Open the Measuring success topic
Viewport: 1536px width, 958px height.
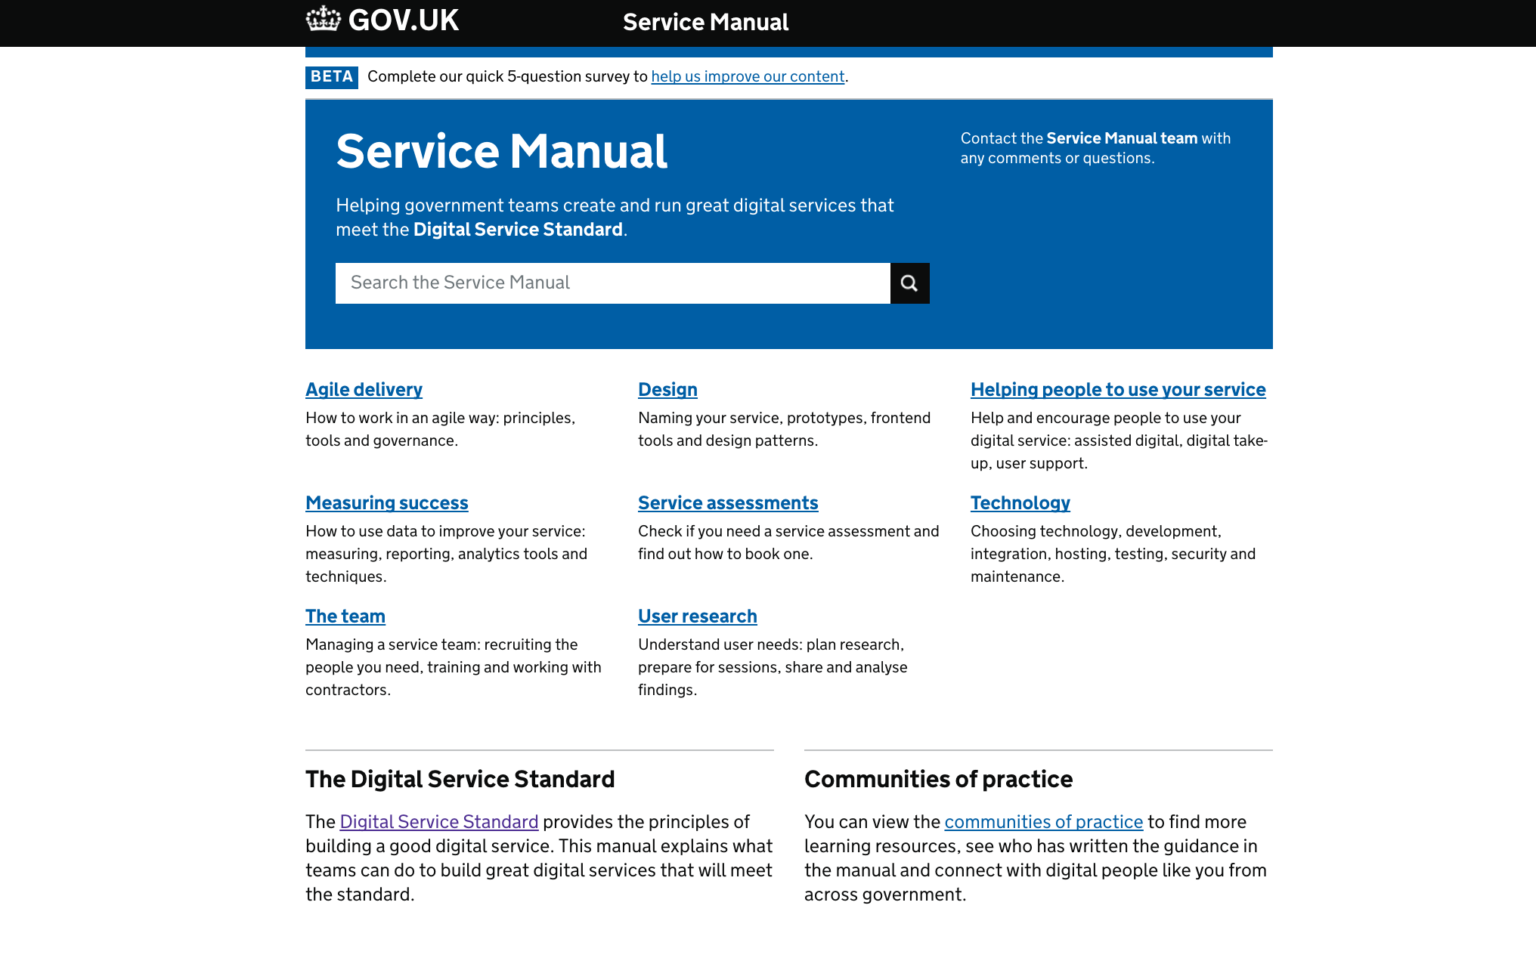pyautogui.click(x=387, y=502)
